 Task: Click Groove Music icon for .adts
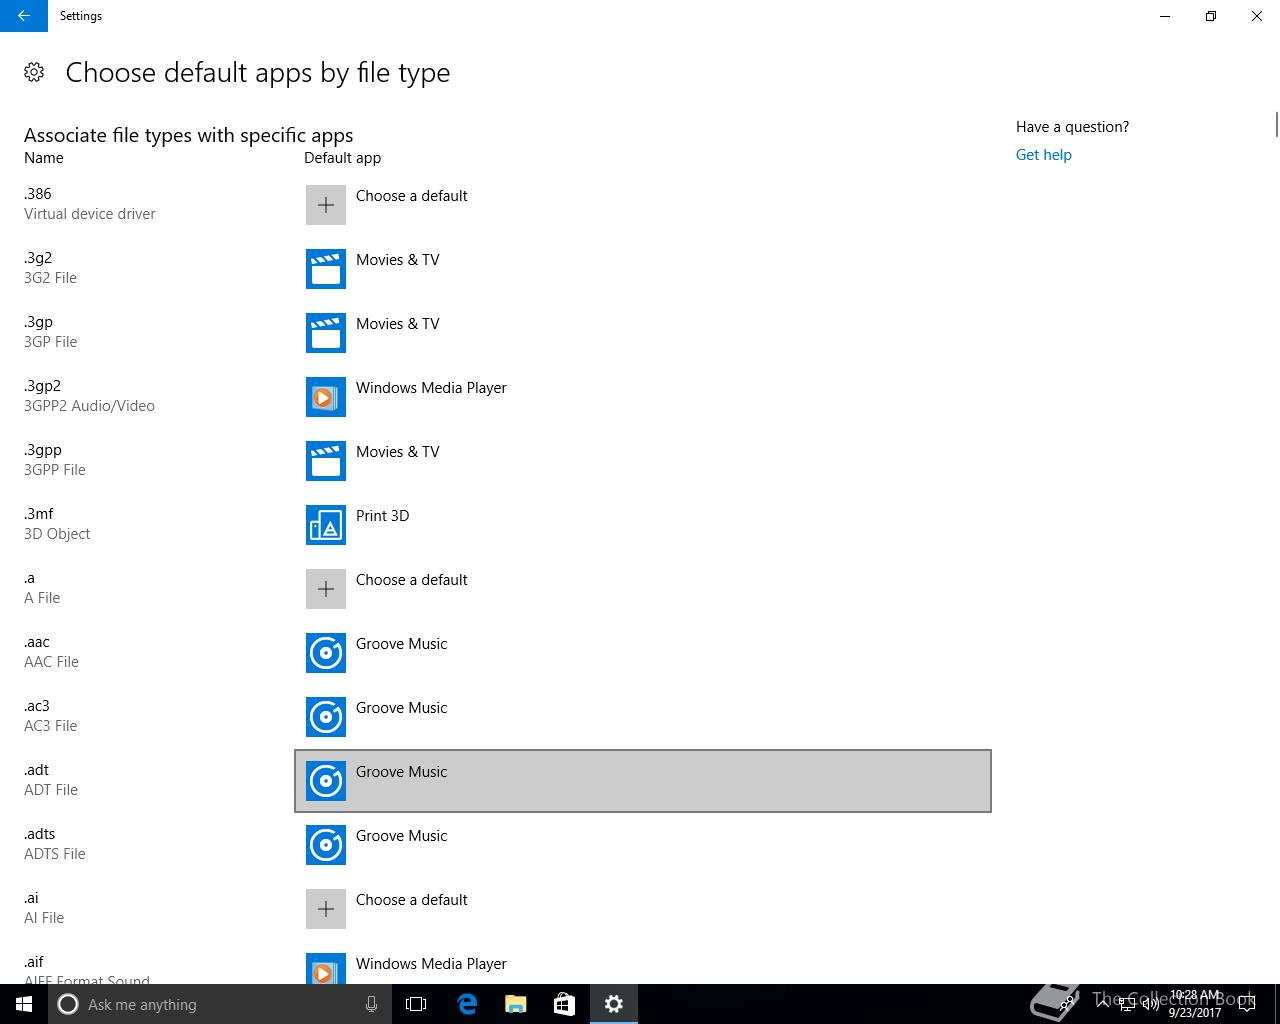326,845
